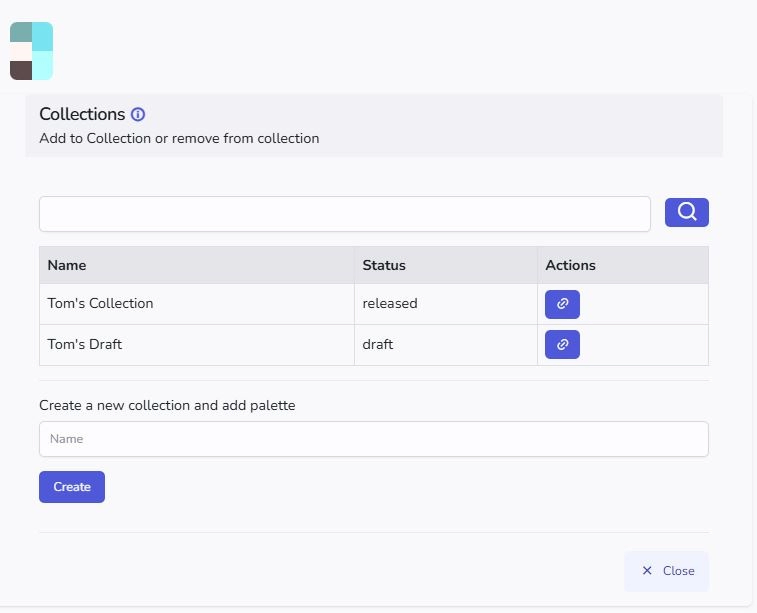
Task: Link palette to Tom's Collection
Action: point(562,304)
